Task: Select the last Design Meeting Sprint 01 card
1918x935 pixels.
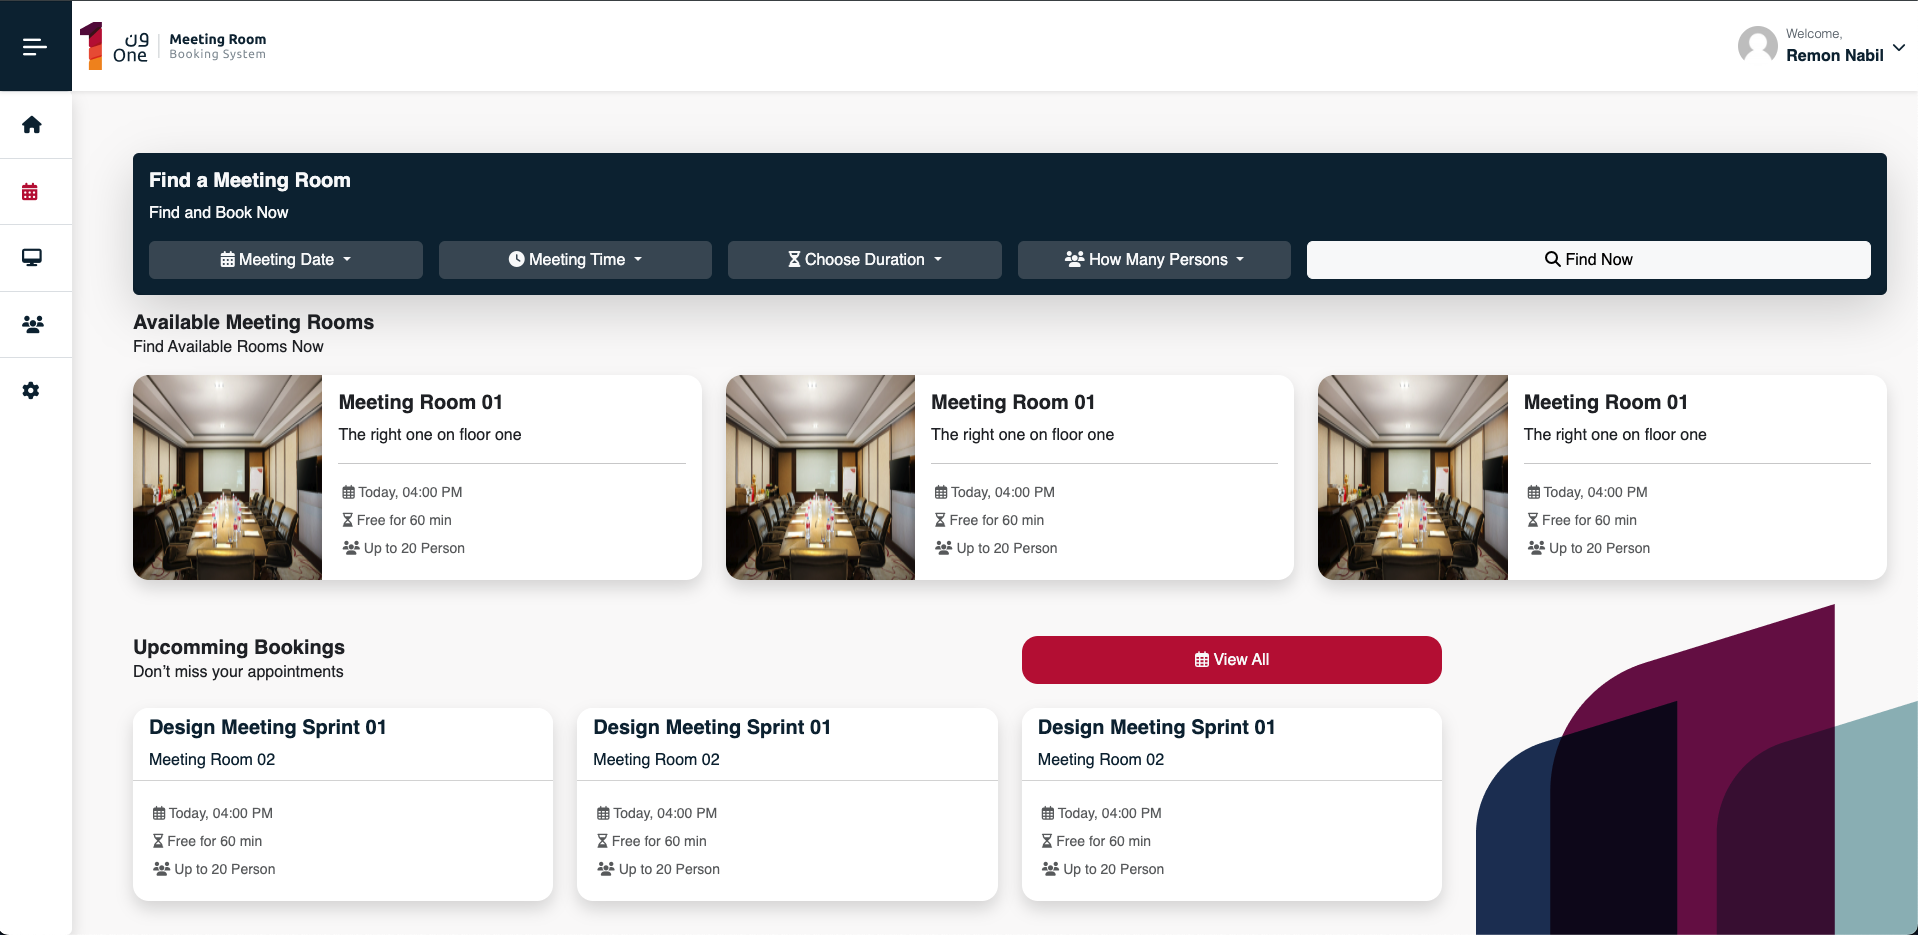Action: pyautogui.click(x=1156, y=728)
